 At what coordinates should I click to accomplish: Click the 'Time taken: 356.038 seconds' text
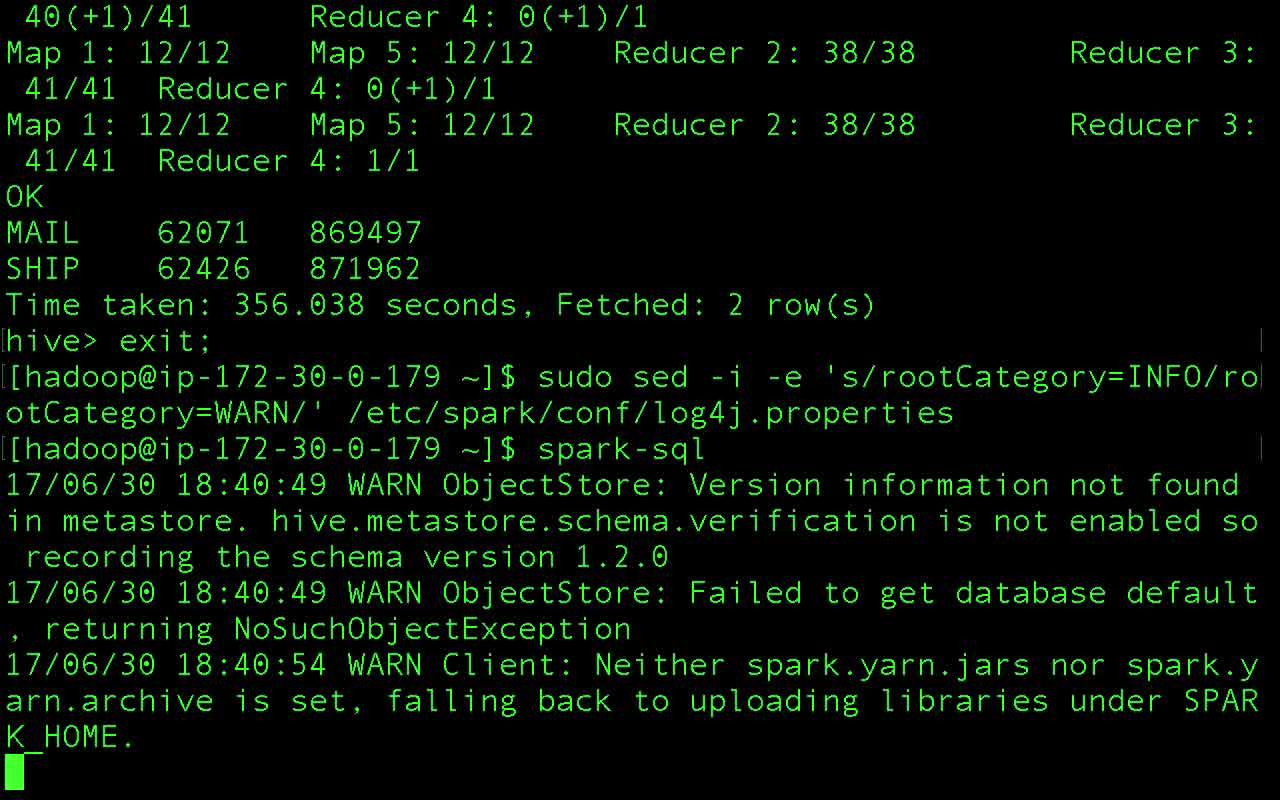coord(270,305)
